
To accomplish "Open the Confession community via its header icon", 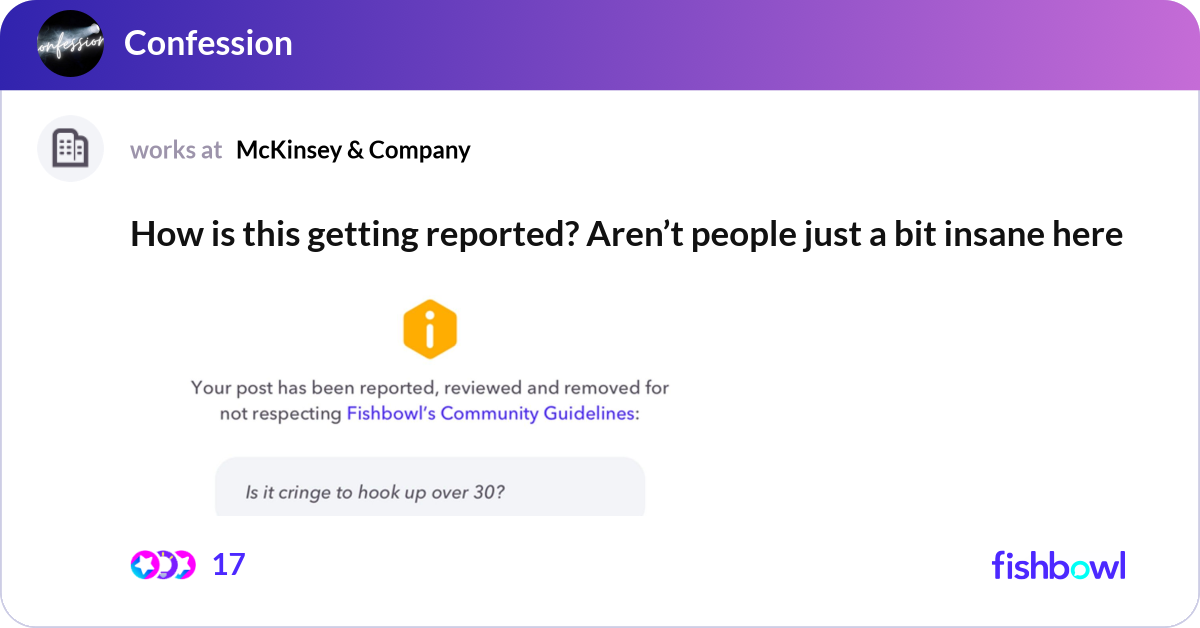I will 70,44.
